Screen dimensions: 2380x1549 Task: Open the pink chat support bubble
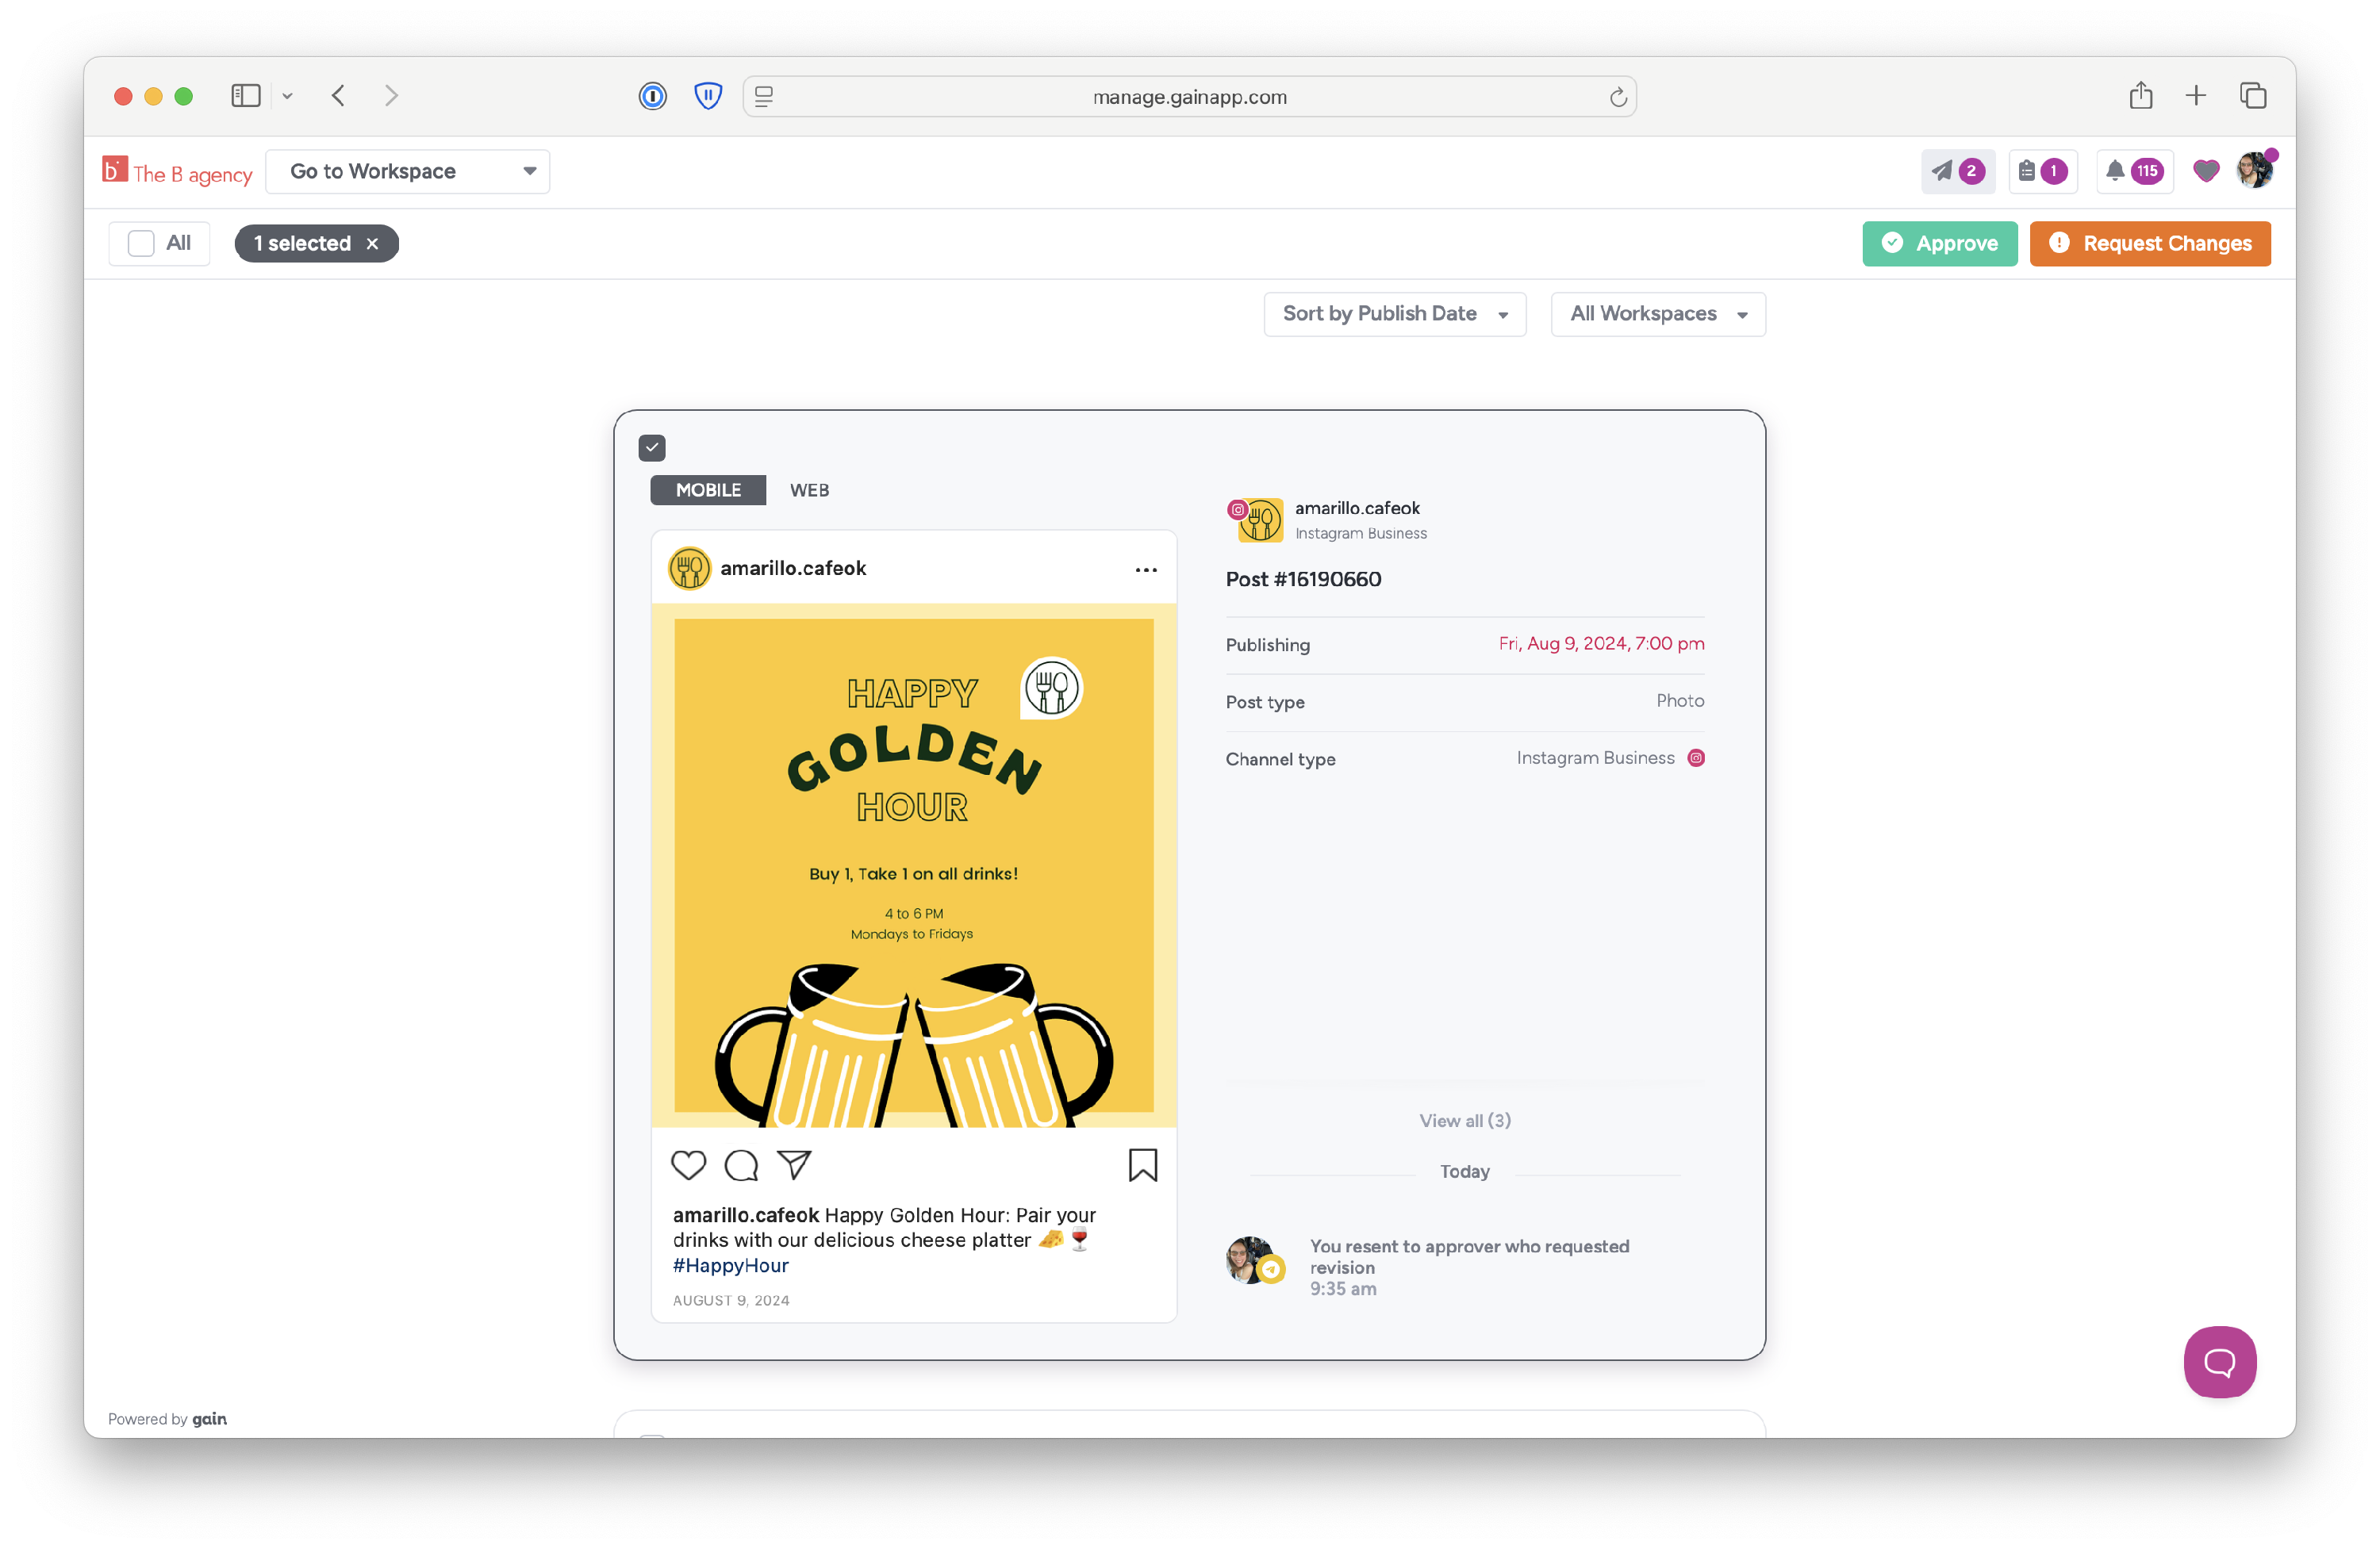[x=2219, y=1361]
